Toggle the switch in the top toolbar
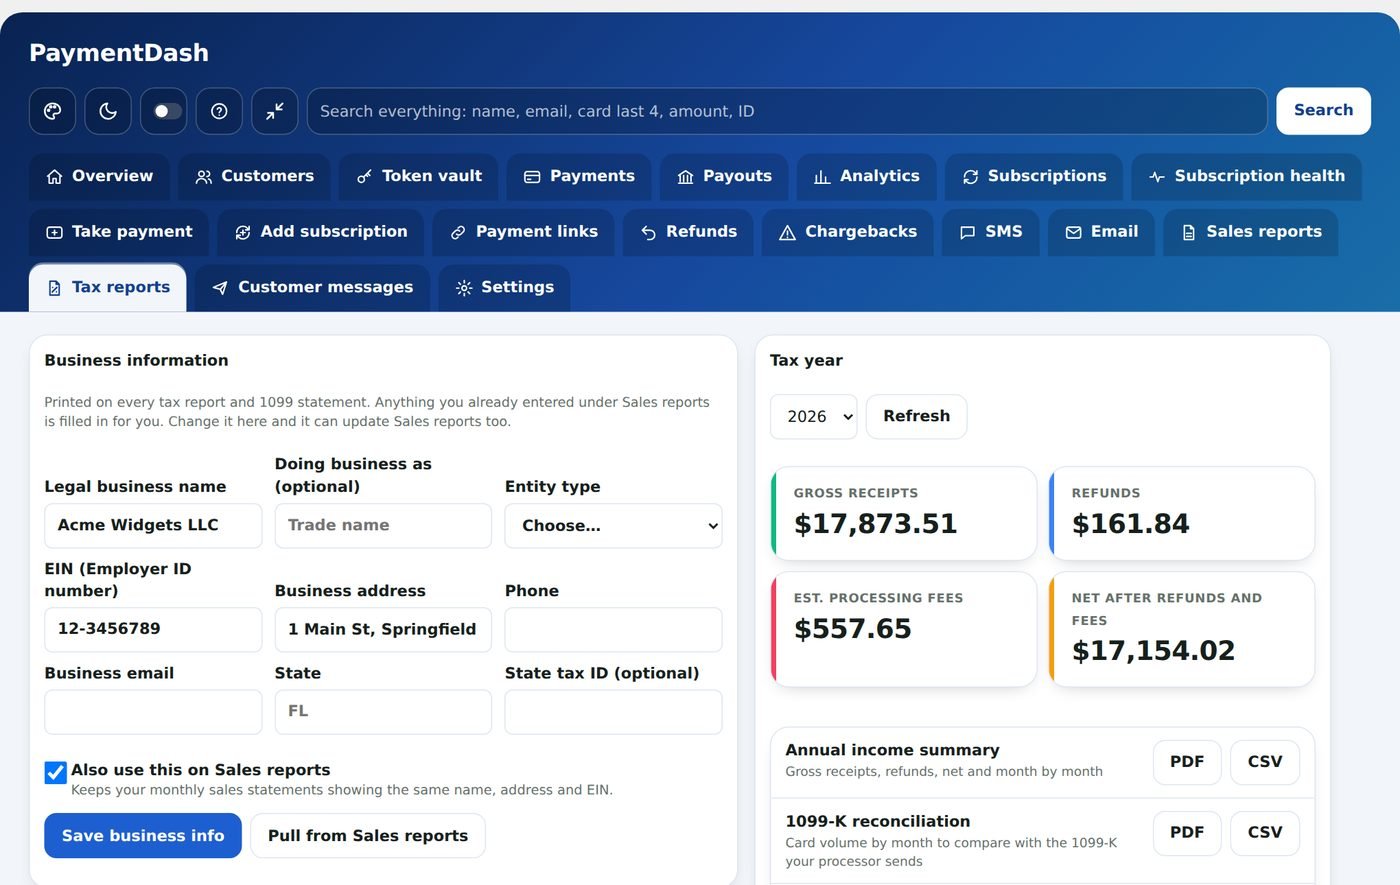1400x885 pixels. click(164, 111)
